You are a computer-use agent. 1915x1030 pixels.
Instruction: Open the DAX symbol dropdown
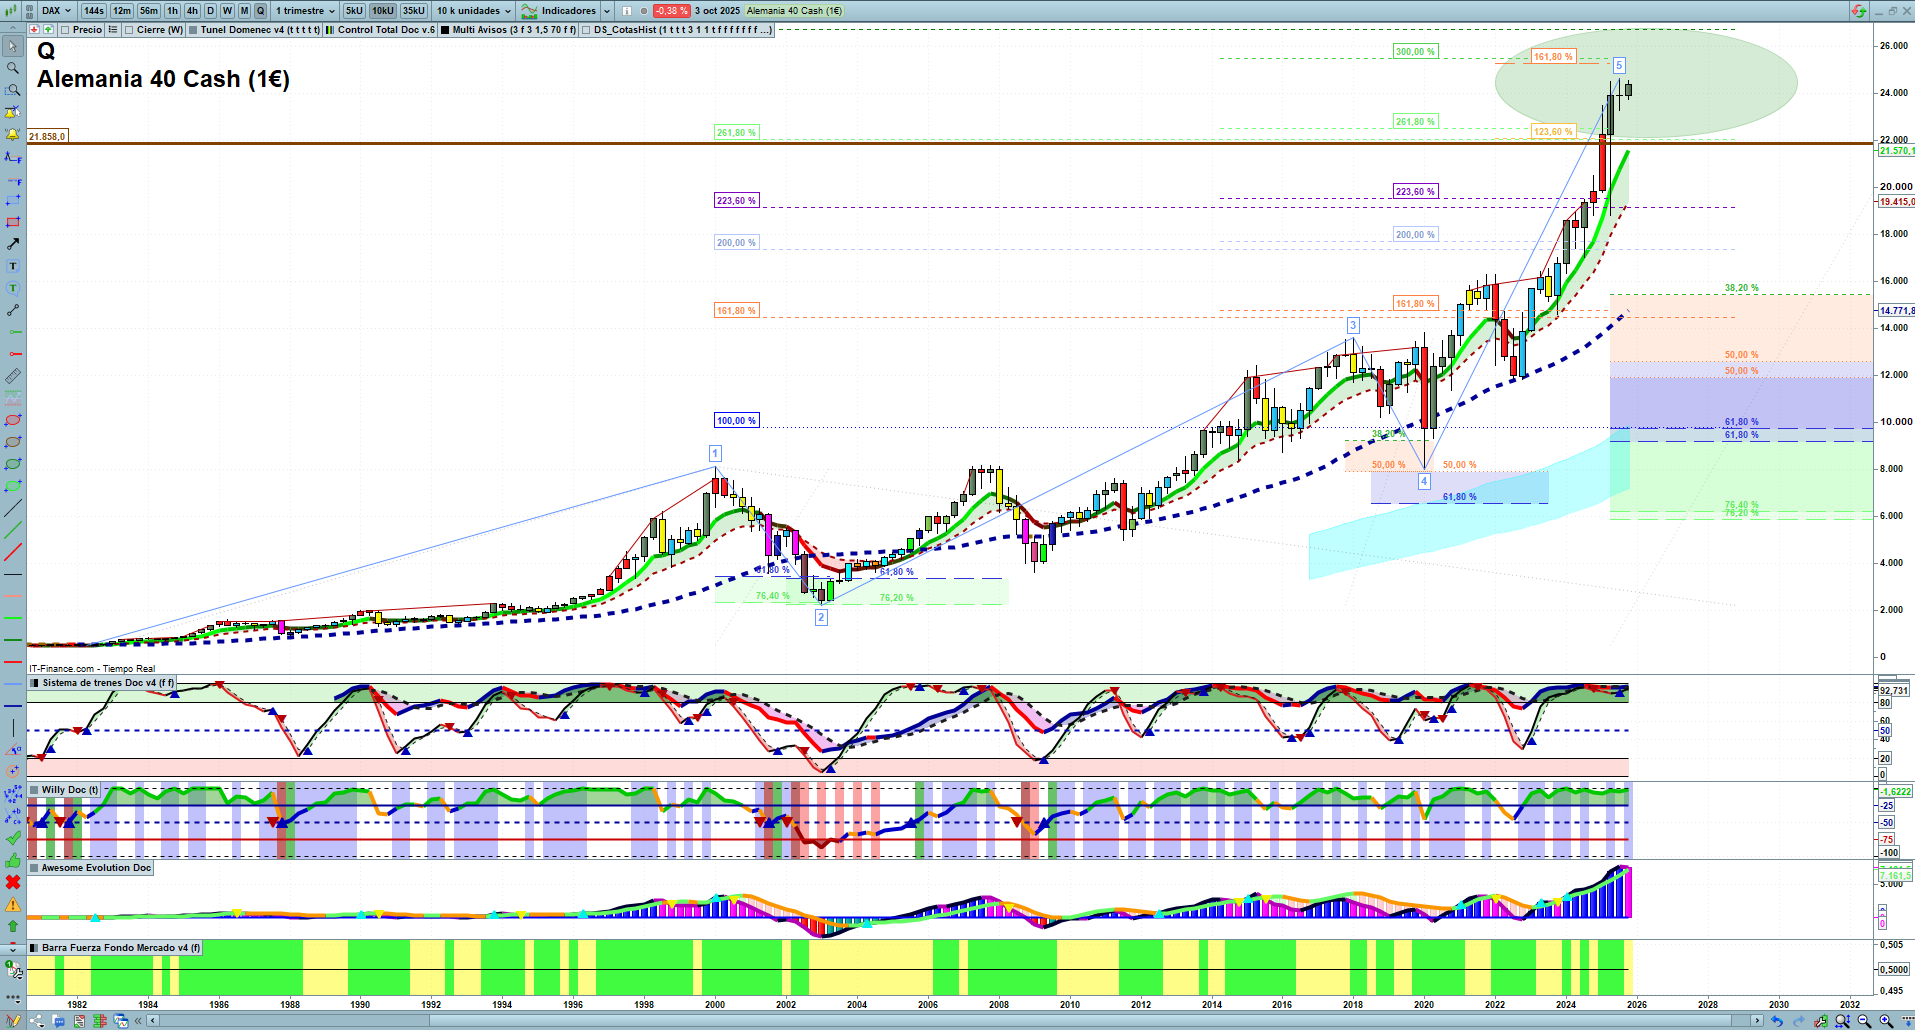click(57, 11)
